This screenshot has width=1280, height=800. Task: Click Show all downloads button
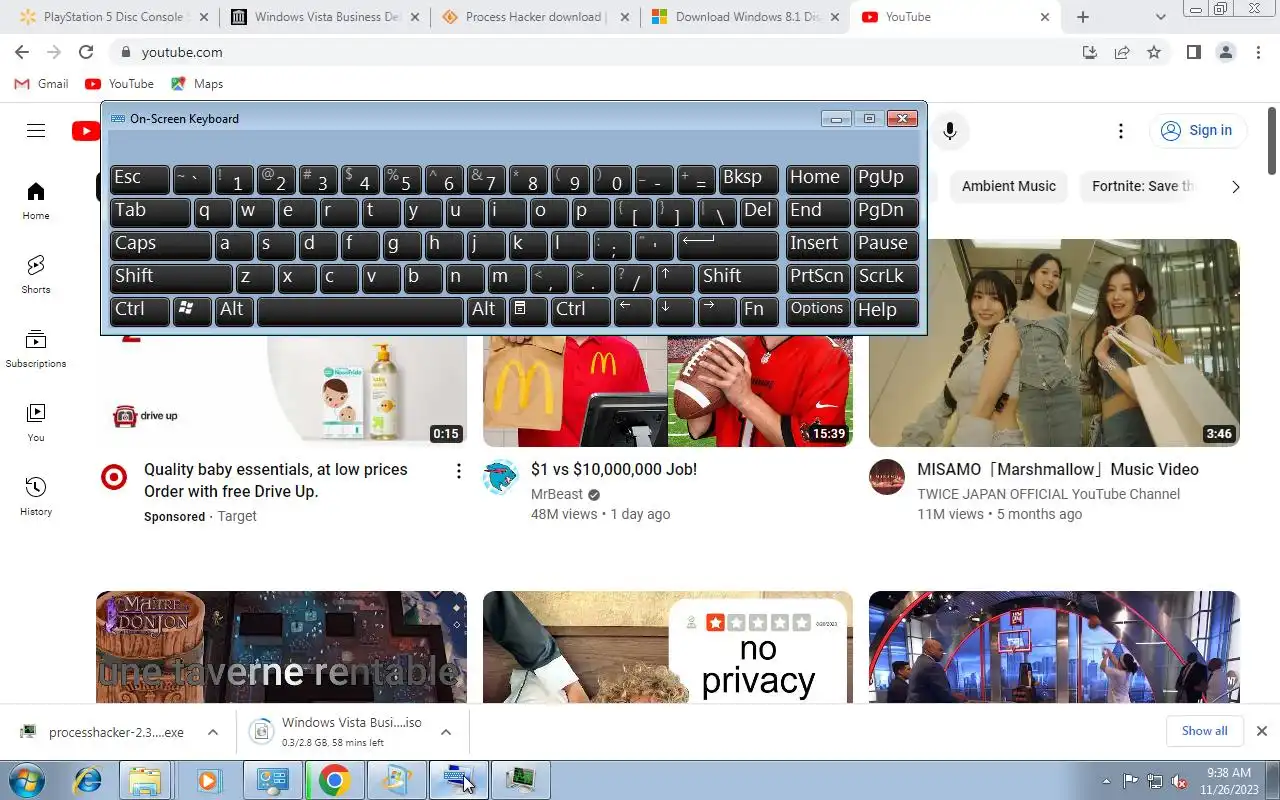coord(1204,731)
